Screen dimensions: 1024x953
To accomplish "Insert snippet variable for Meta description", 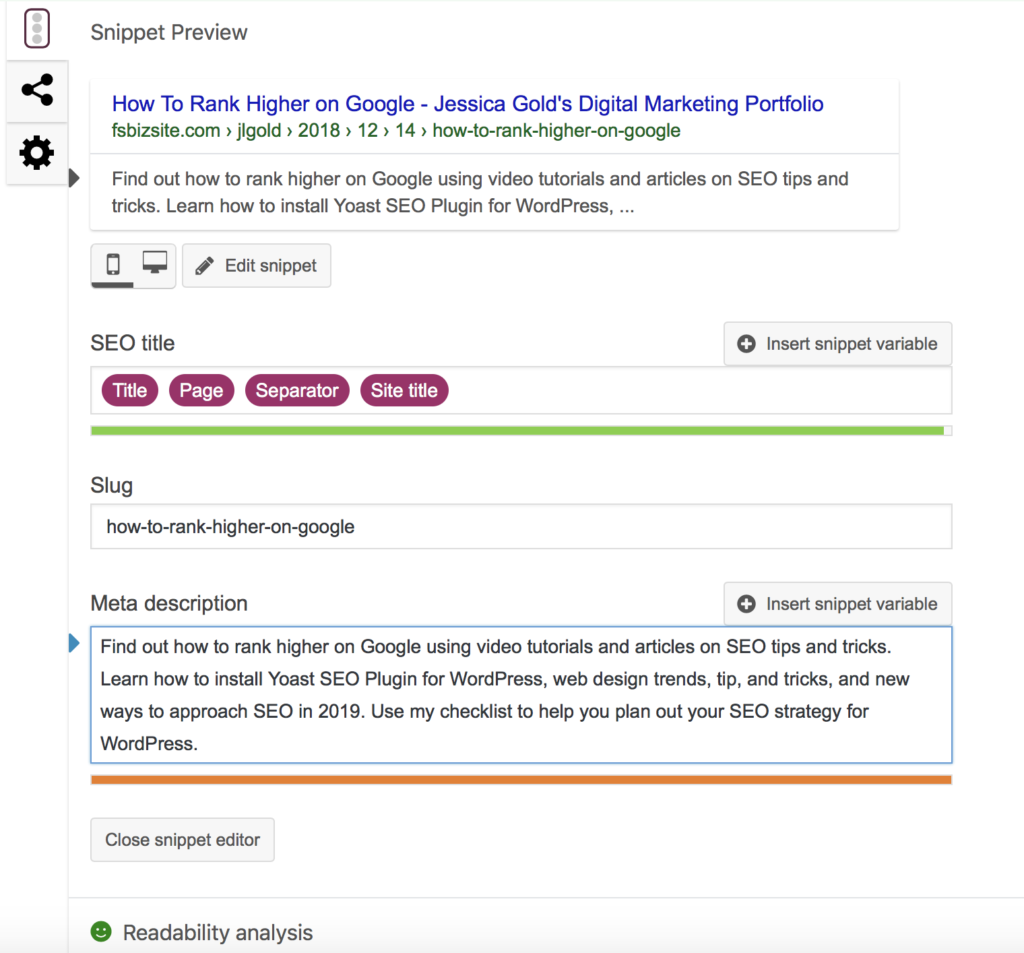I will (x=837, y=604).
